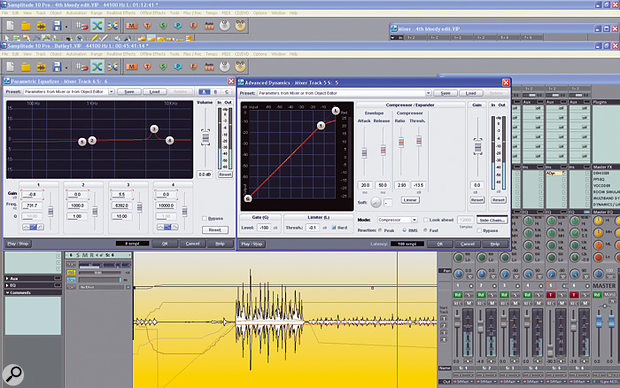Viewport: 620px width, 388px height.
Task: Enable Bypass checkbox in Parametric Equalizer
Action: pyautogui.click(x=204, y=218)
